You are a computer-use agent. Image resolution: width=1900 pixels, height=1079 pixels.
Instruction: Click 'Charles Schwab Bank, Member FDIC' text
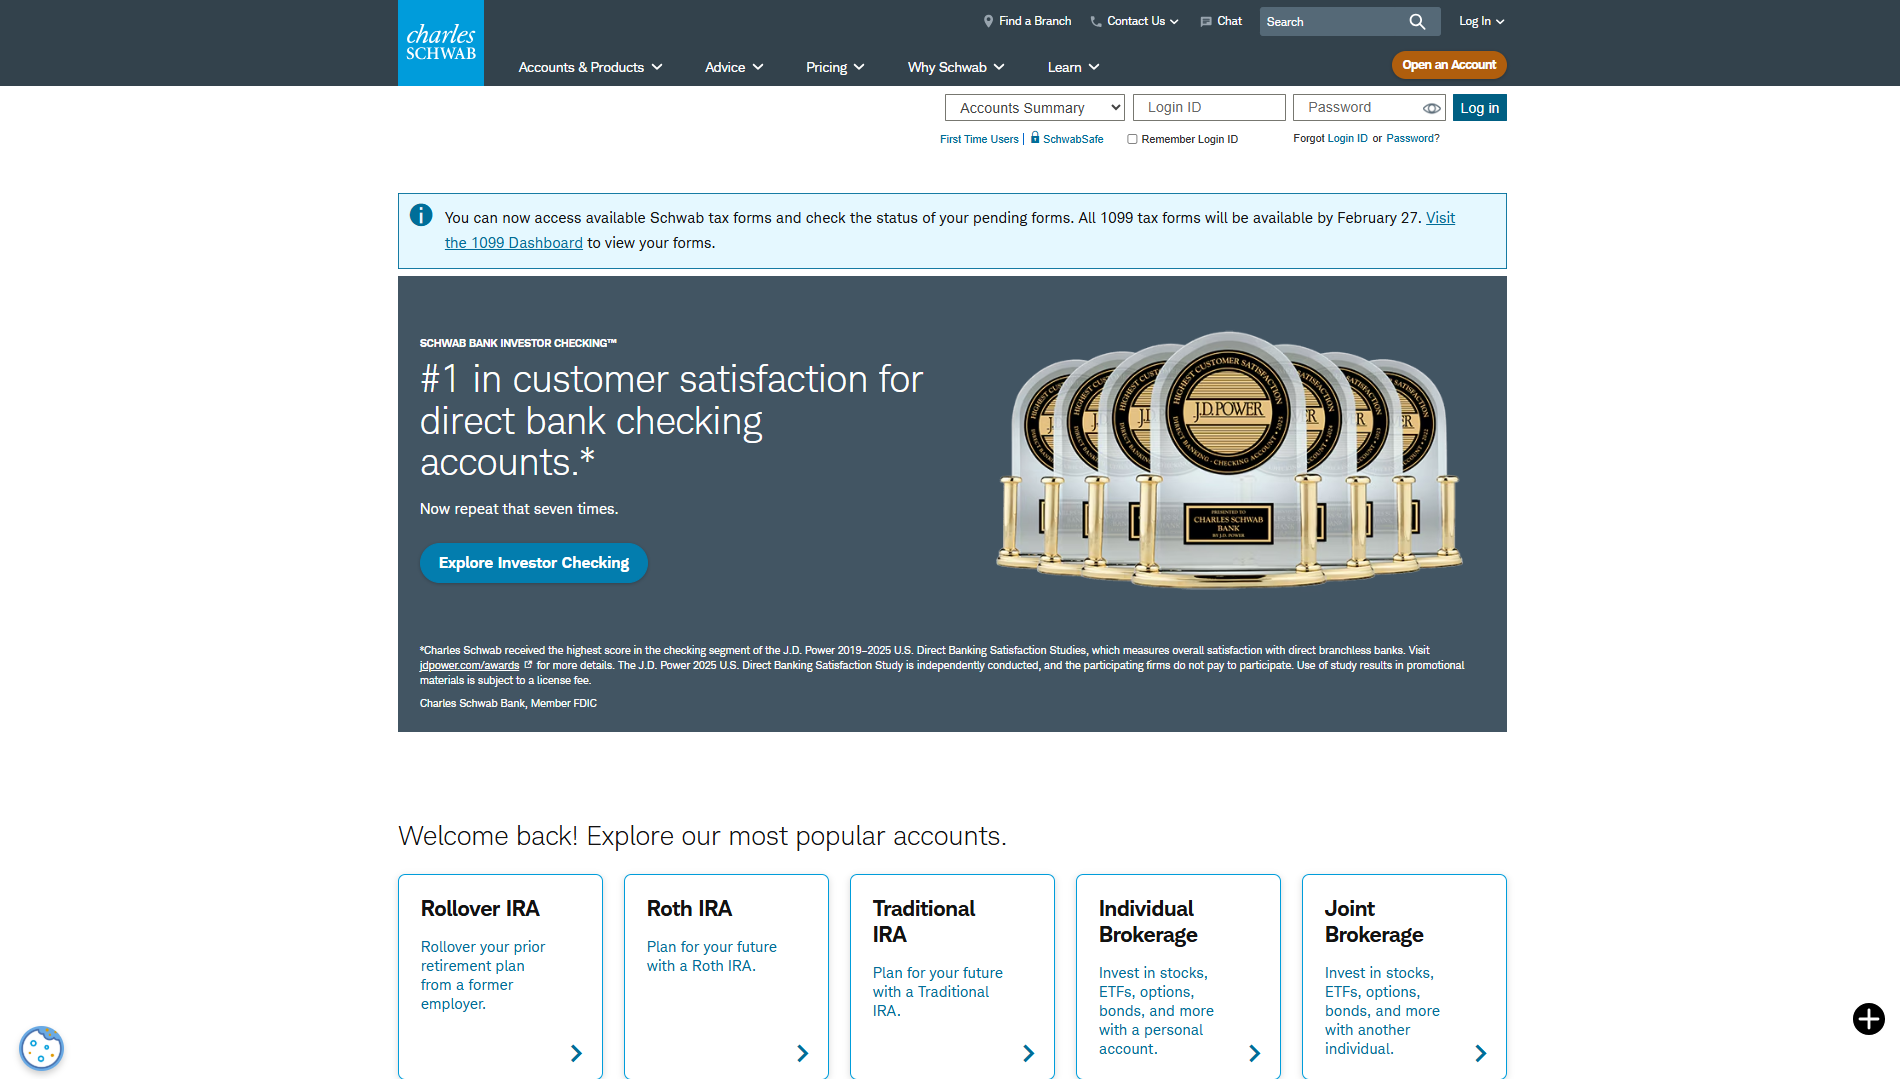(508, 704)
